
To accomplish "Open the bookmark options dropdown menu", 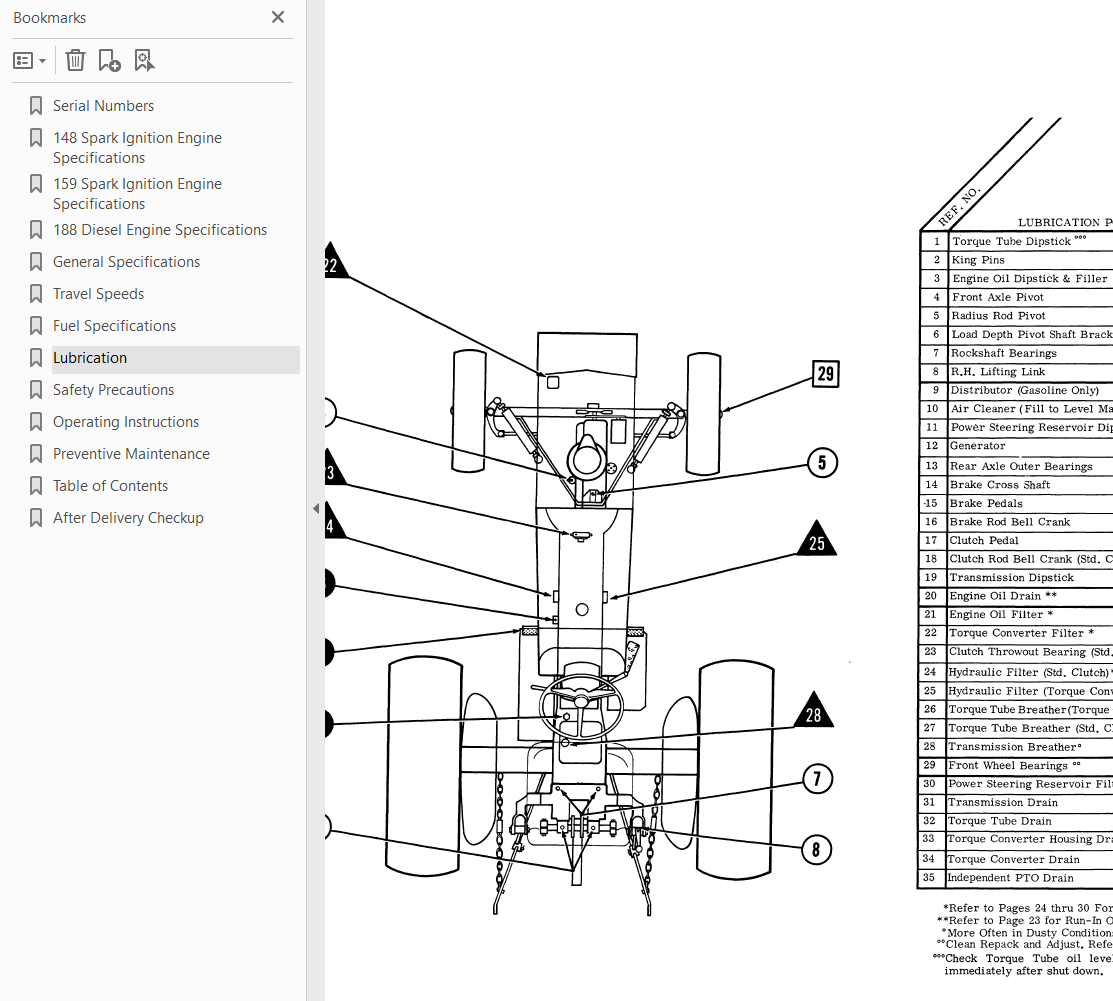I will 29,61.
